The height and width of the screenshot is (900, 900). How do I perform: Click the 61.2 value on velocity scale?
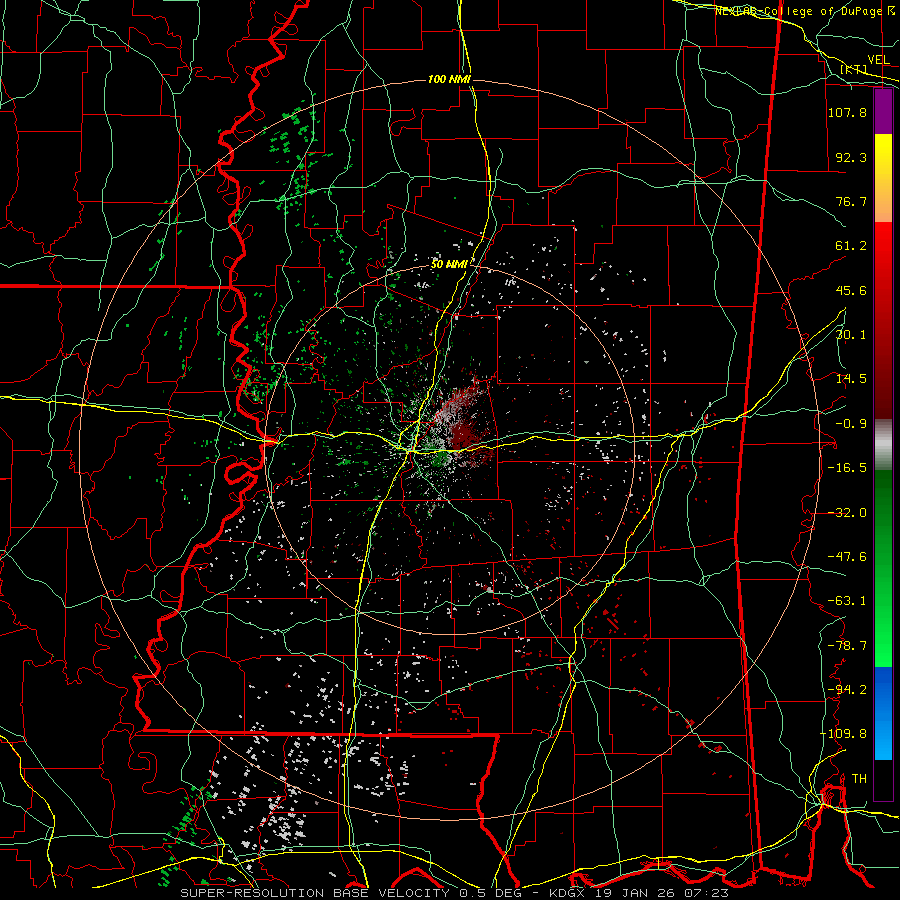851,246
